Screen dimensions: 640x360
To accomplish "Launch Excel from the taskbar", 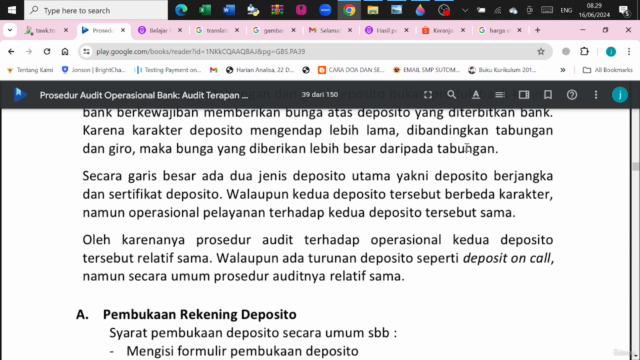I will pos(205,10).
